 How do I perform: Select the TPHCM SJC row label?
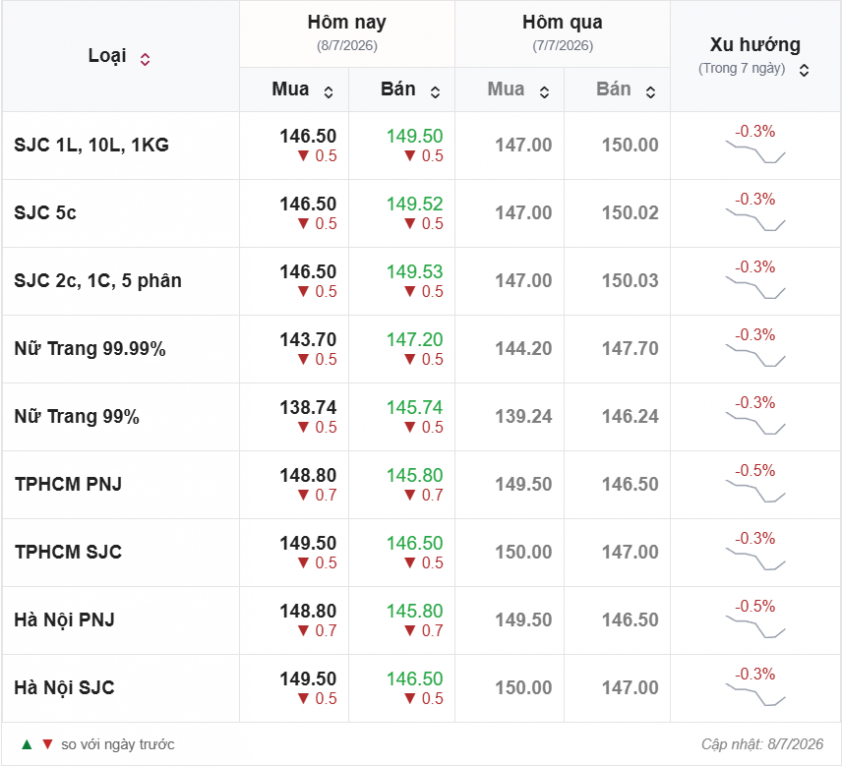pos(68,552)
